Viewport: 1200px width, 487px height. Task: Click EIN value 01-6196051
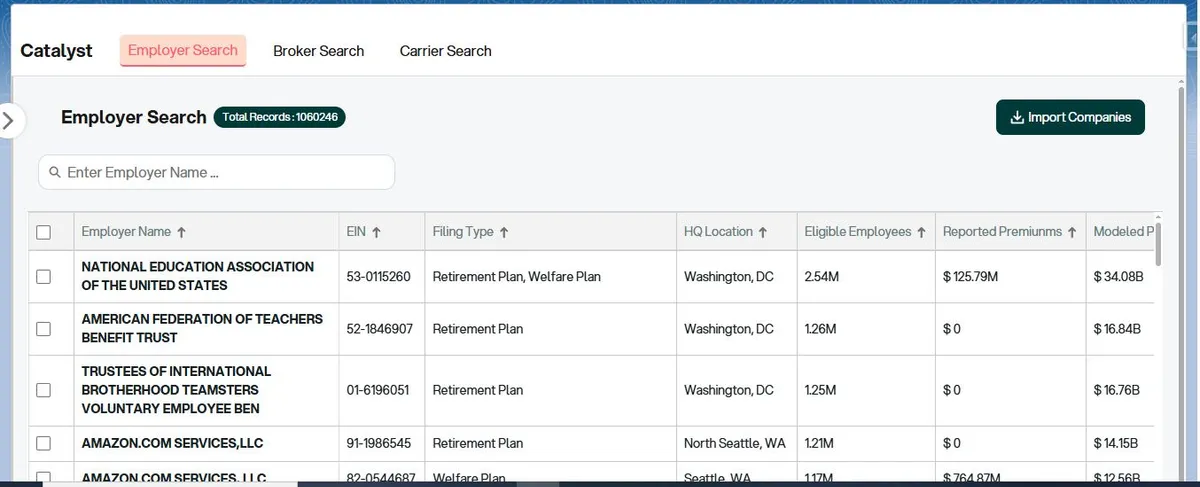click(x=378, y=391)
